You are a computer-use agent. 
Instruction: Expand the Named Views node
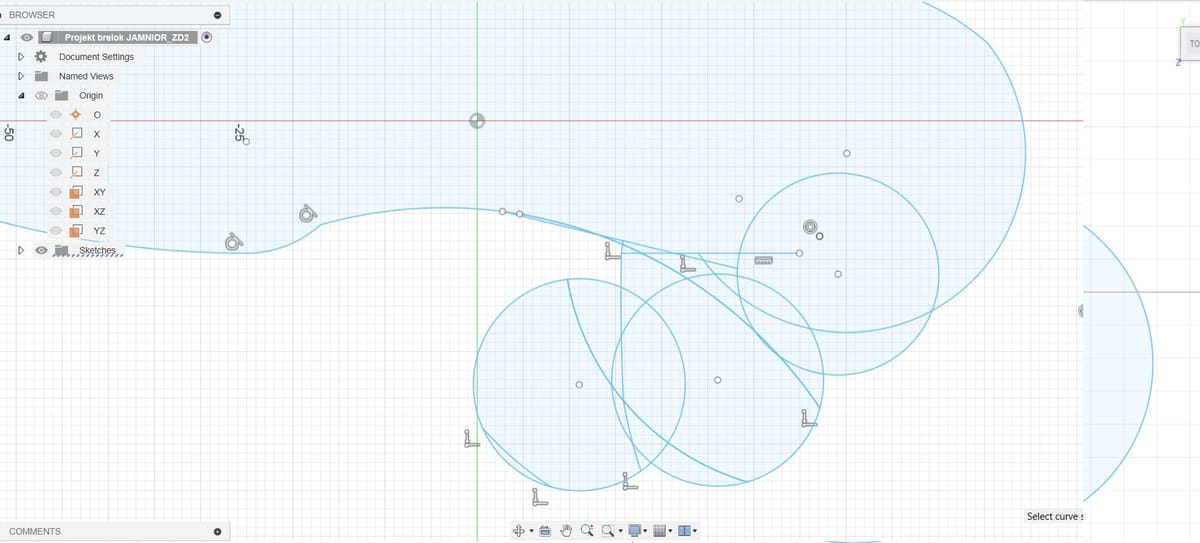pyautogui.click(x=21, y=76)
